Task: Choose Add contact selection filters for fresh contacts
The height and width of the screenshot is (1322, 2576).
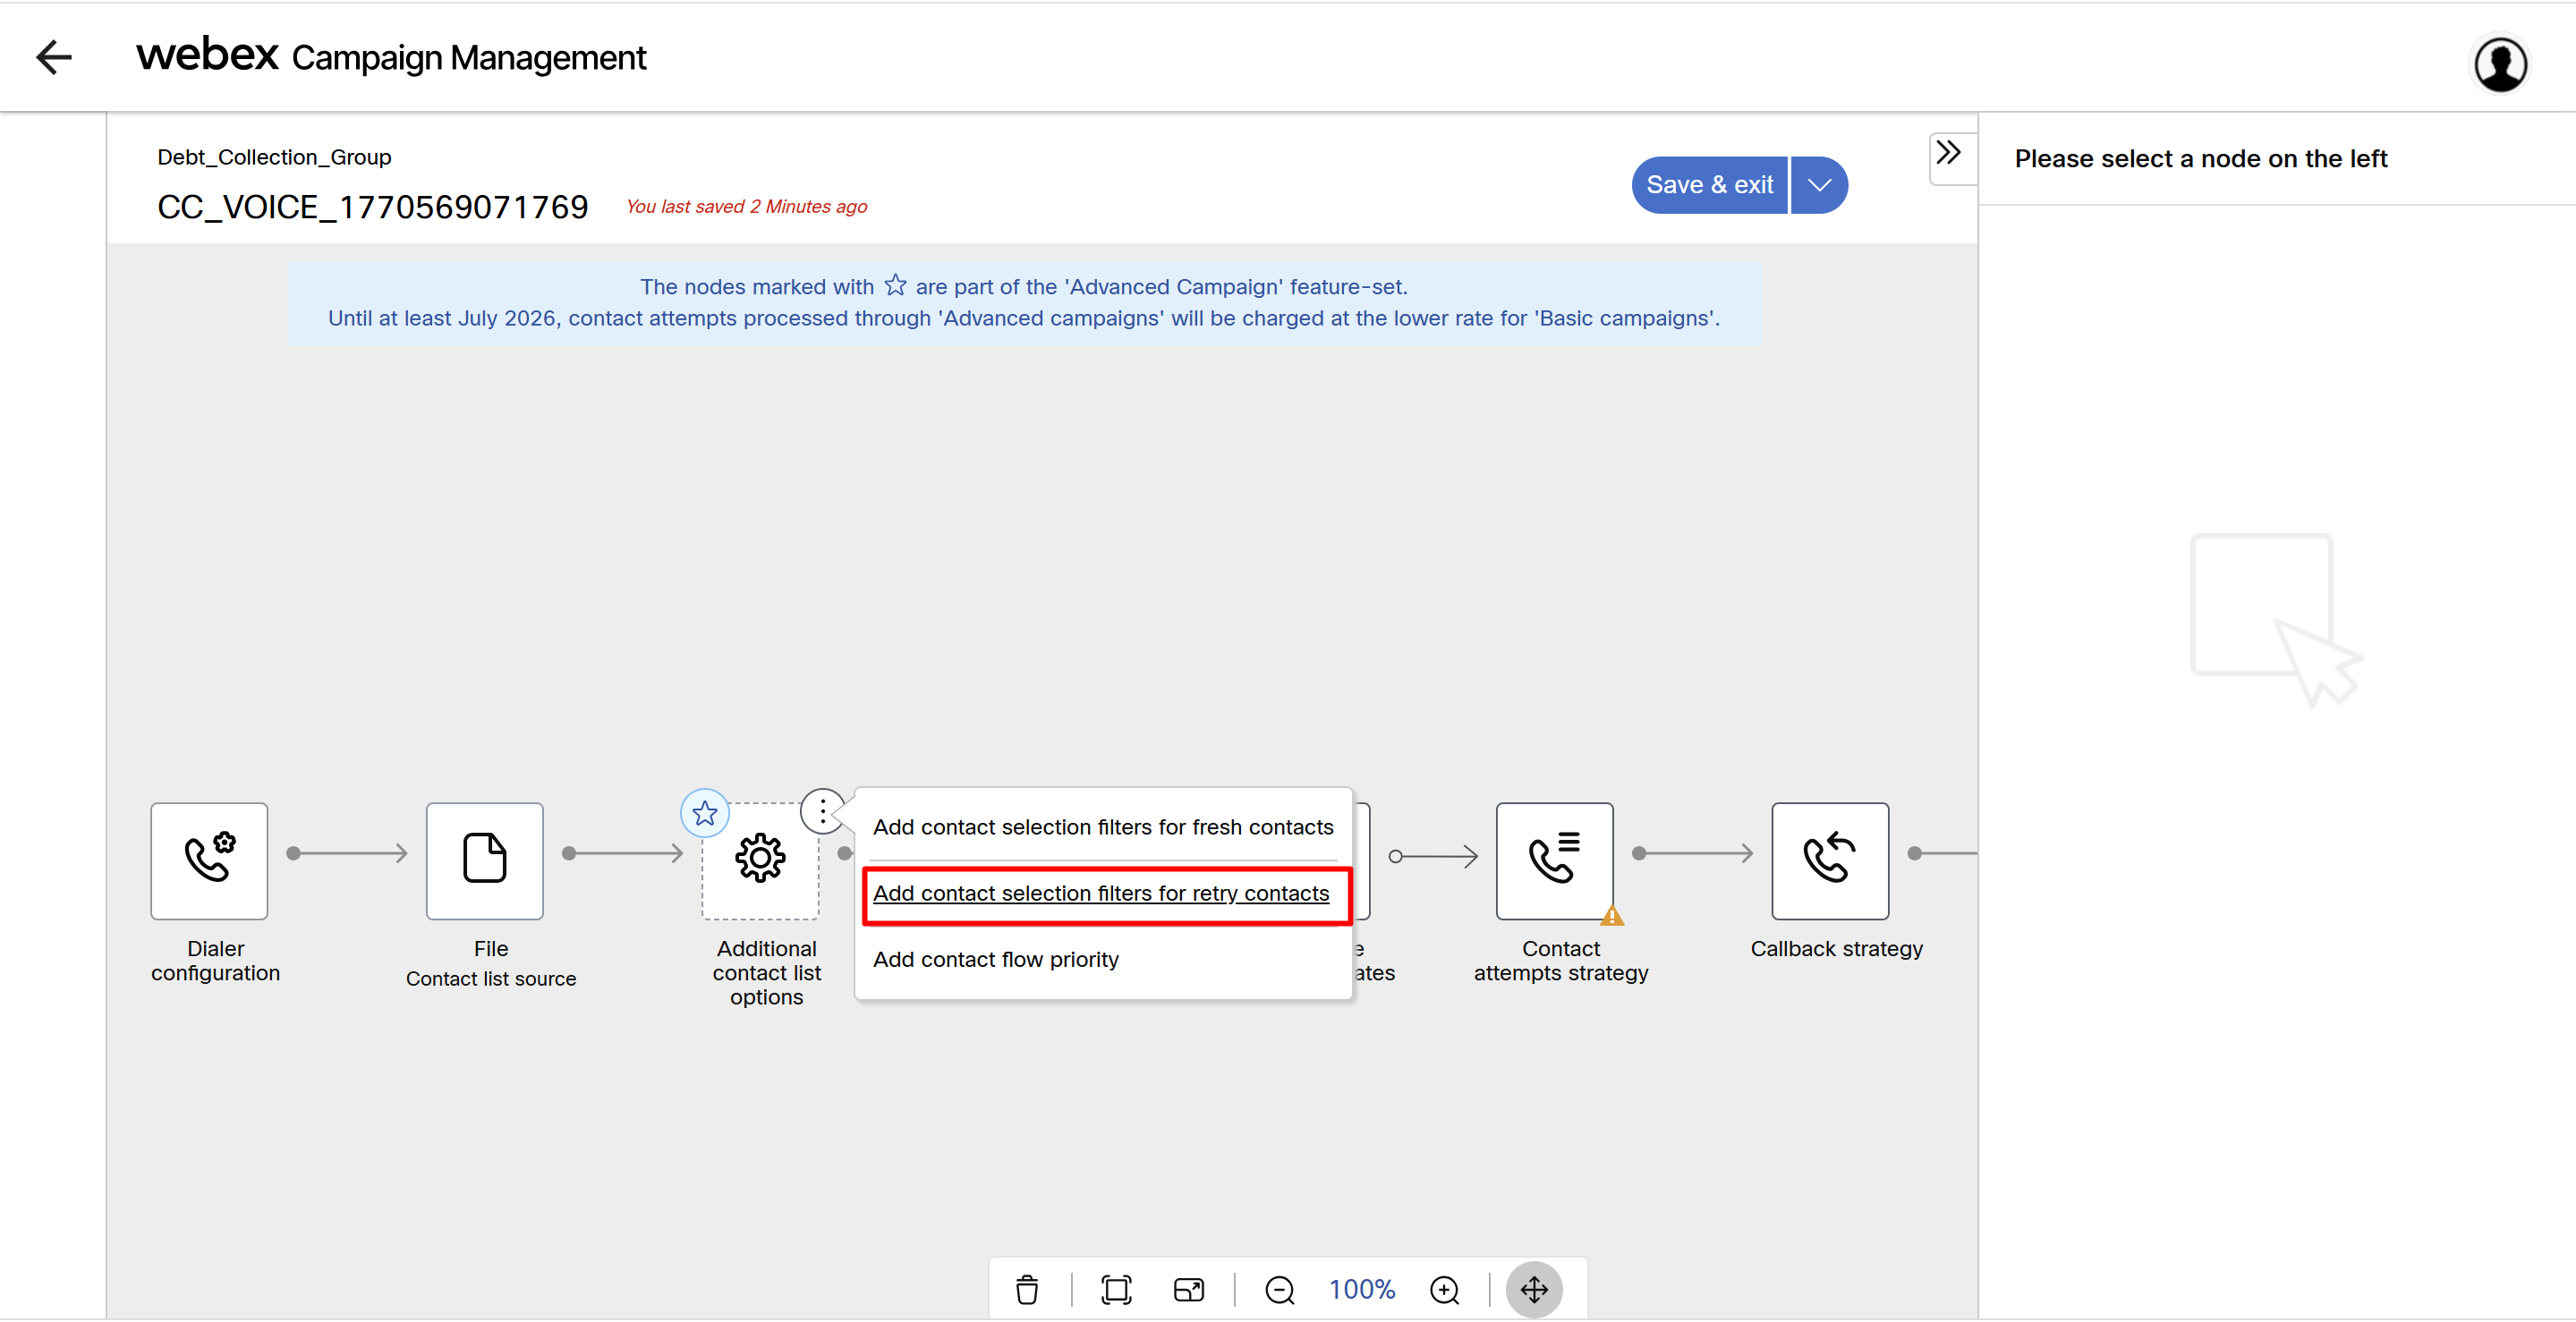Action: [x=1102, y=827]
